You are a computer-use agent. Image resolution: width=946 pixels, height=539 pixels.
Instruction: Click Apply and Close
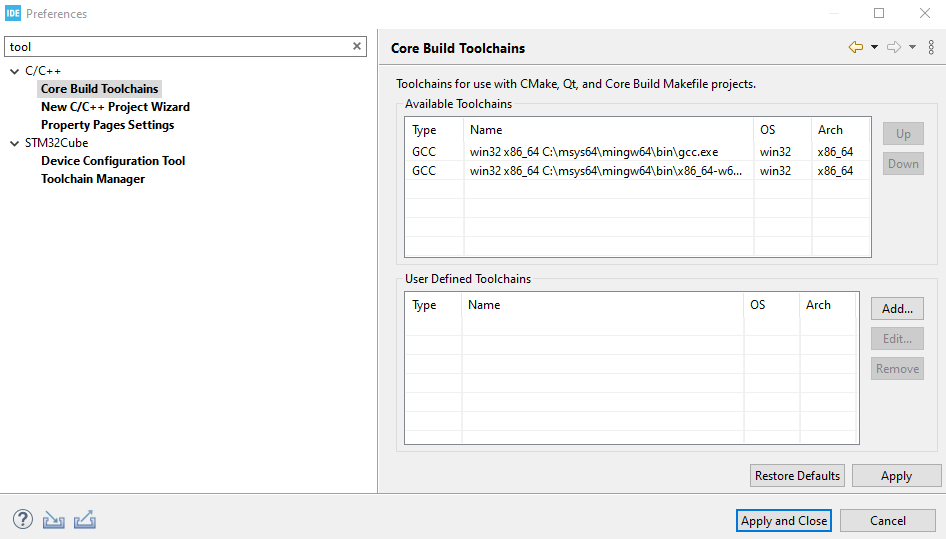click(x=784, y=520)
